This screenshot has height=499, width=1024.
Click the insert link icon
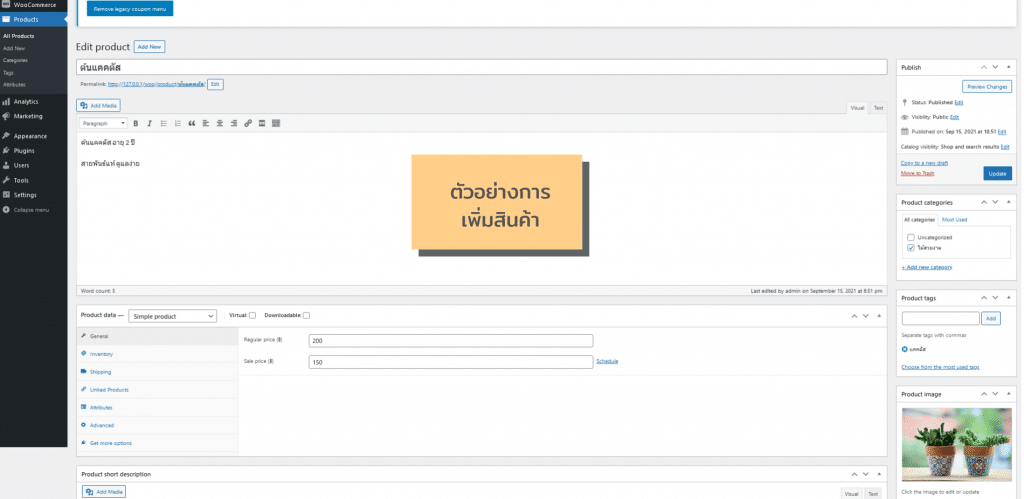point(247,123)
